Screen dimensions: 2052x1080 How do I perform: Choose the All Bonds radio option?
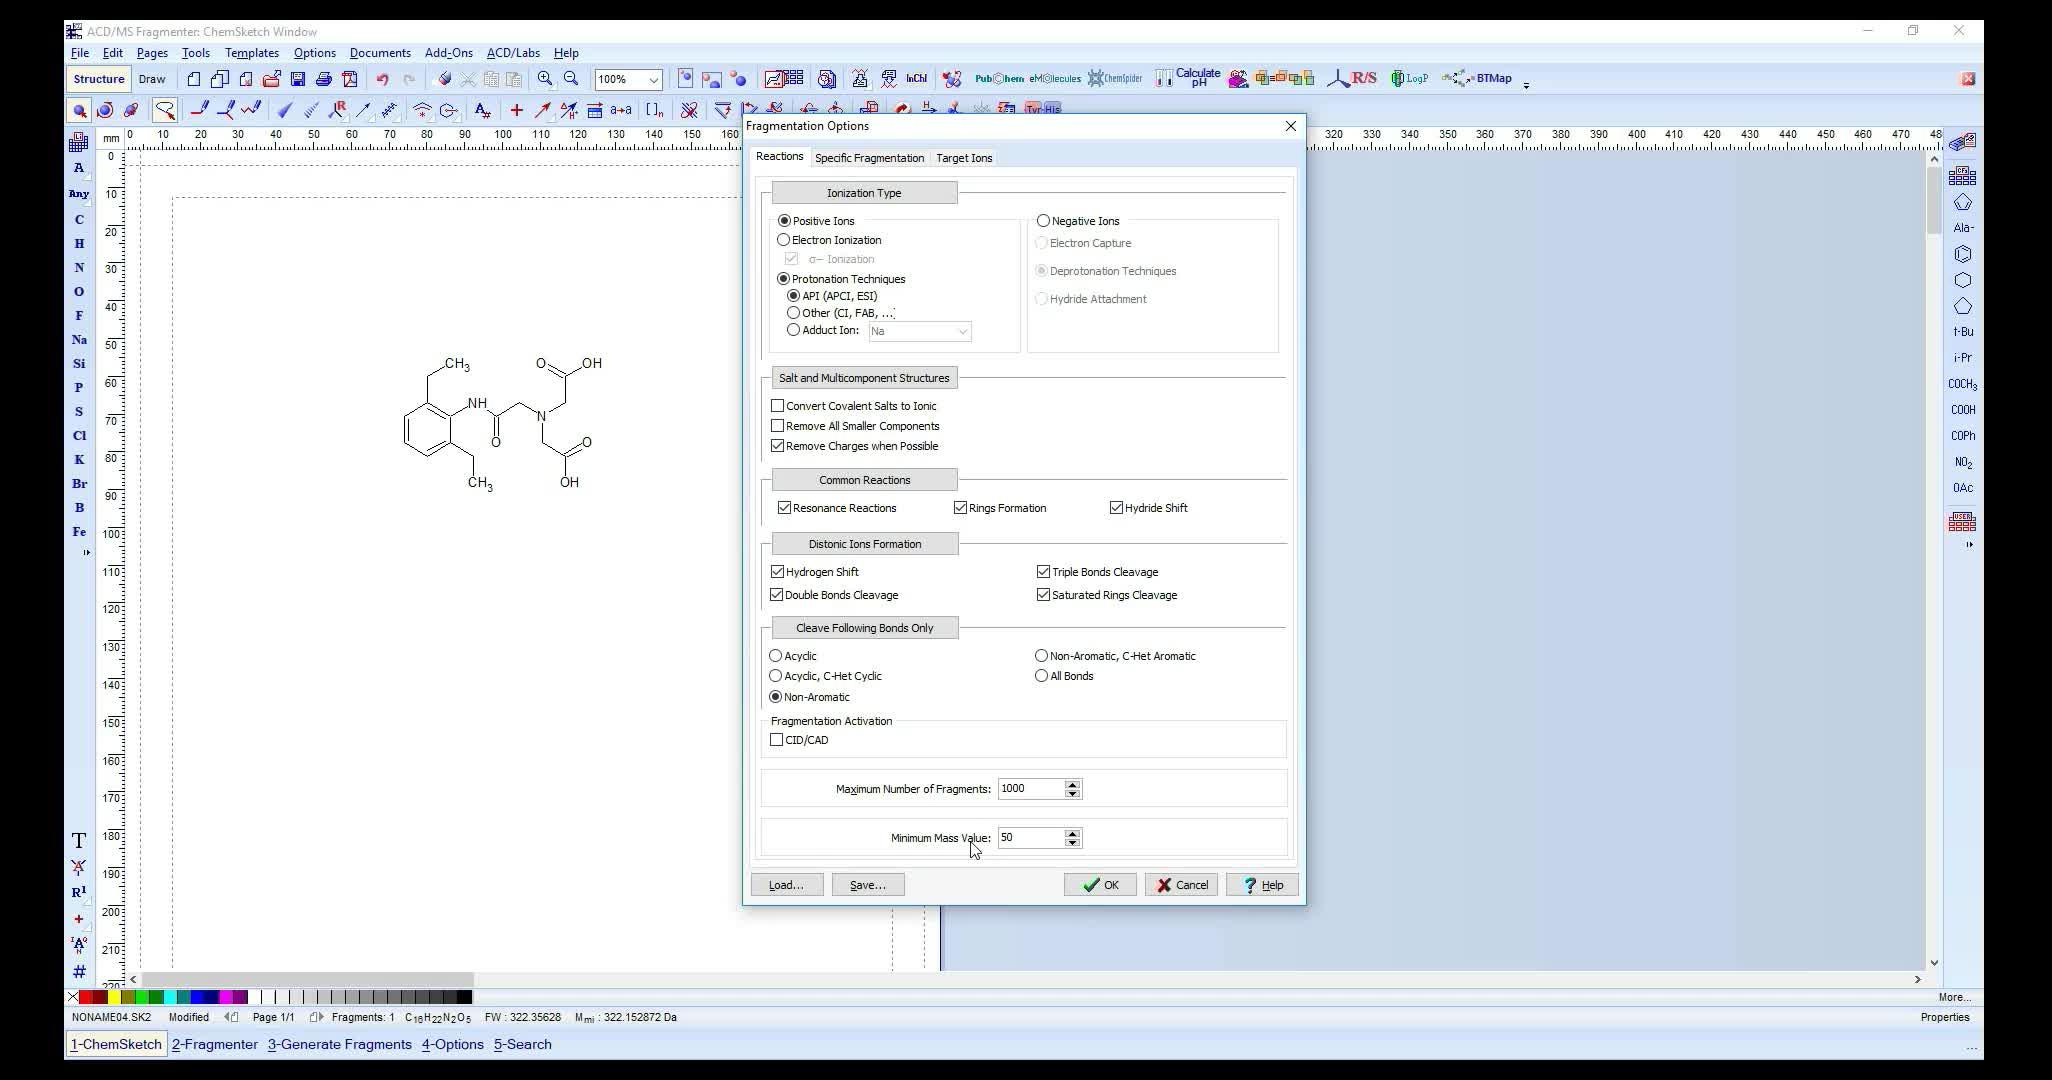pyautogui.click(x=1042, y=676)
